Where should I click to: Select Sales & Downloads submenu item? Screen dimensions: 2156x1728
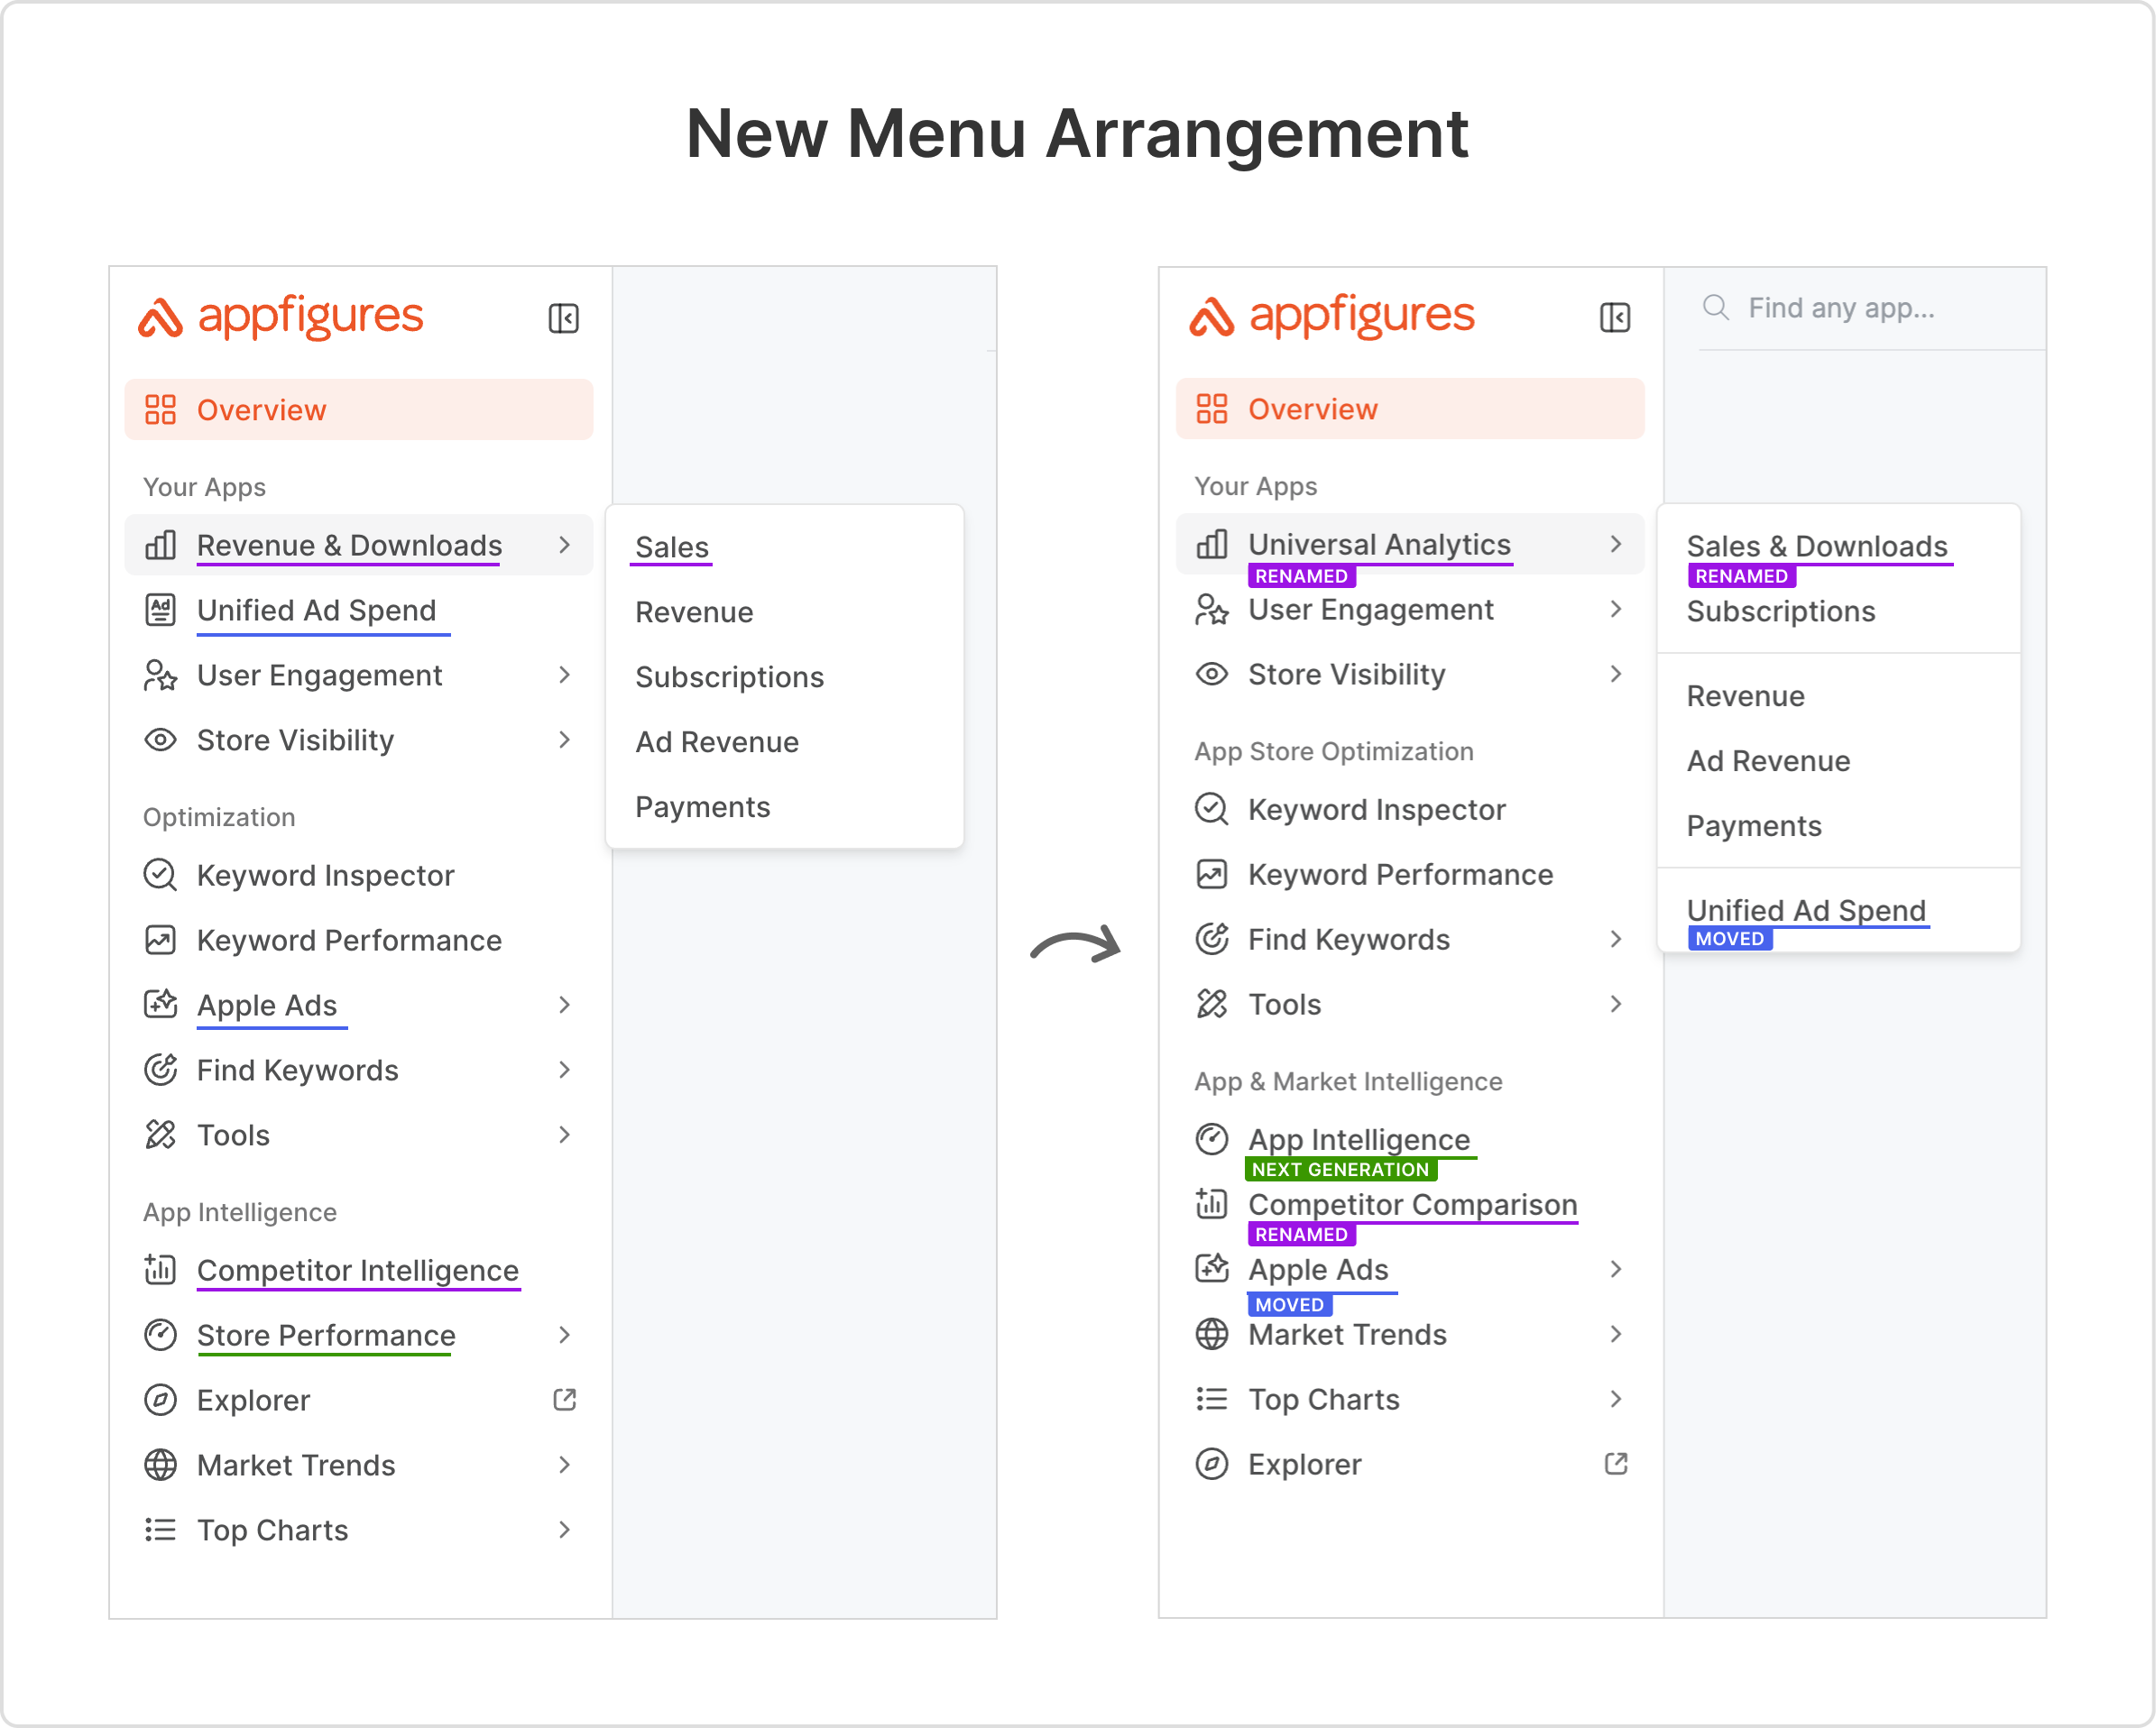click(x=1816, y=546)
